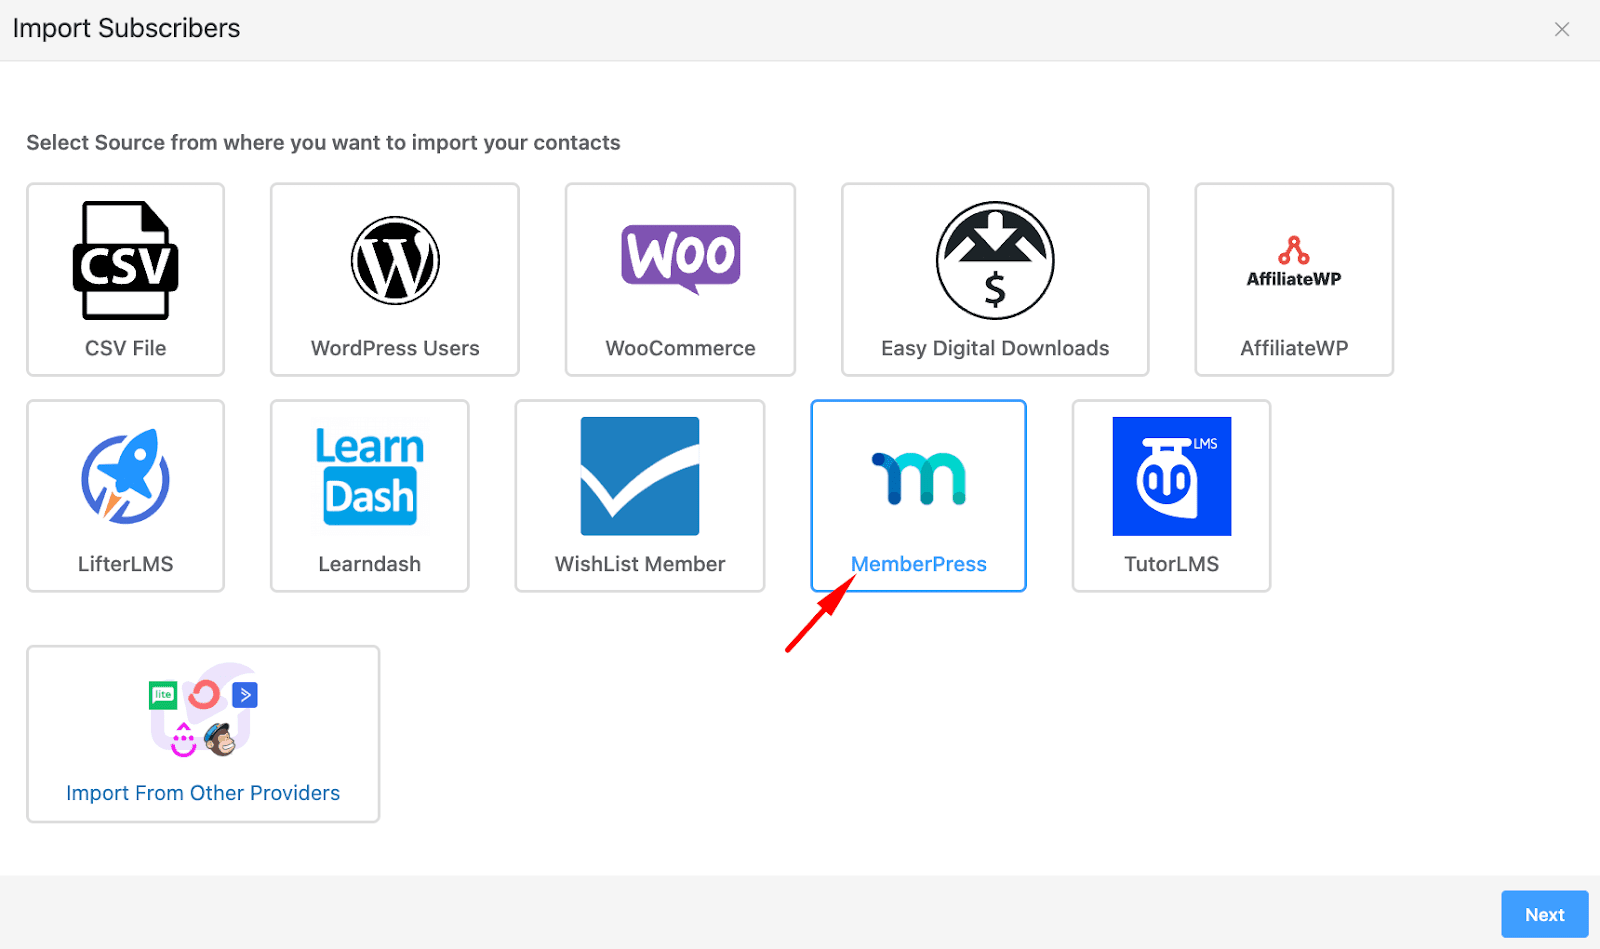1600x949 pixels.
Task: Click the Learndash label
Action: click(370, 564)
